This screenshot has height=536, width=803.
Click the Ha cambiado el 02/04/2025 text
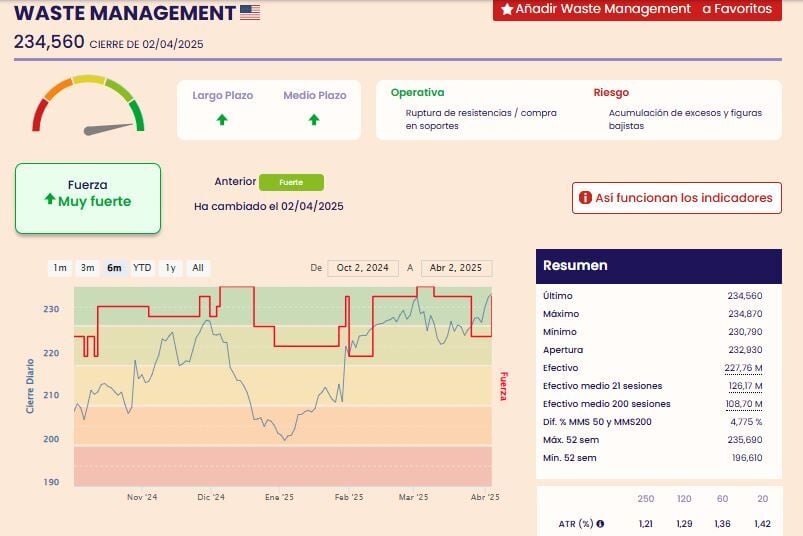pos(269,206)
